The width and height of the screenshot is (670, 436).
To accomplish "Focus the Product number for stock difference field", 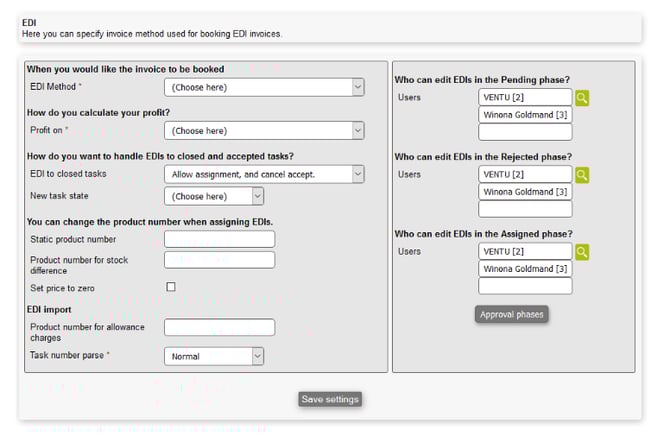I will click(x=219, y=260).
